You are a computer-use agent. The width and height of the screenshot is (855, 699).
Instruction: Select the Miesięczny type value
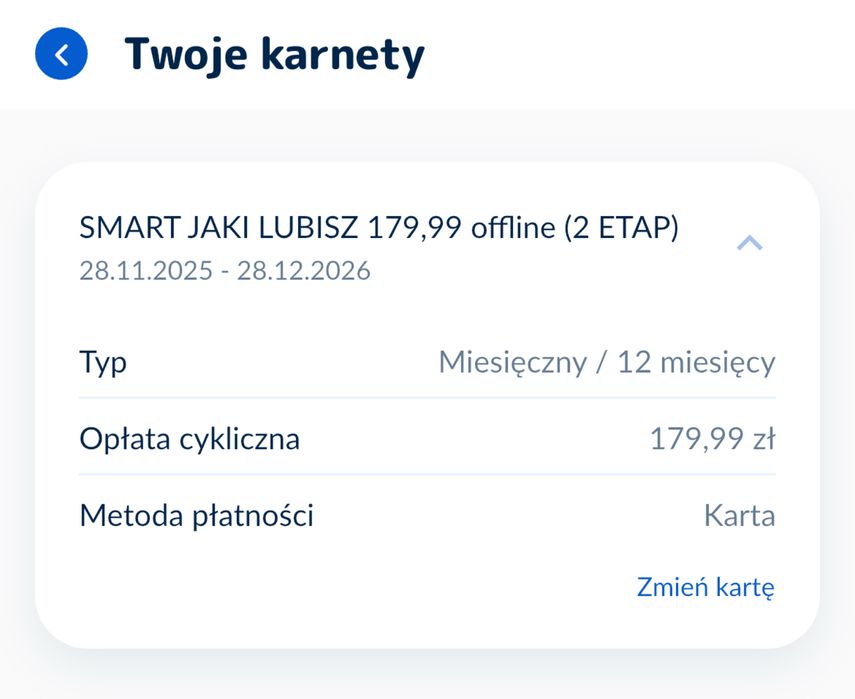coord(512,362)
